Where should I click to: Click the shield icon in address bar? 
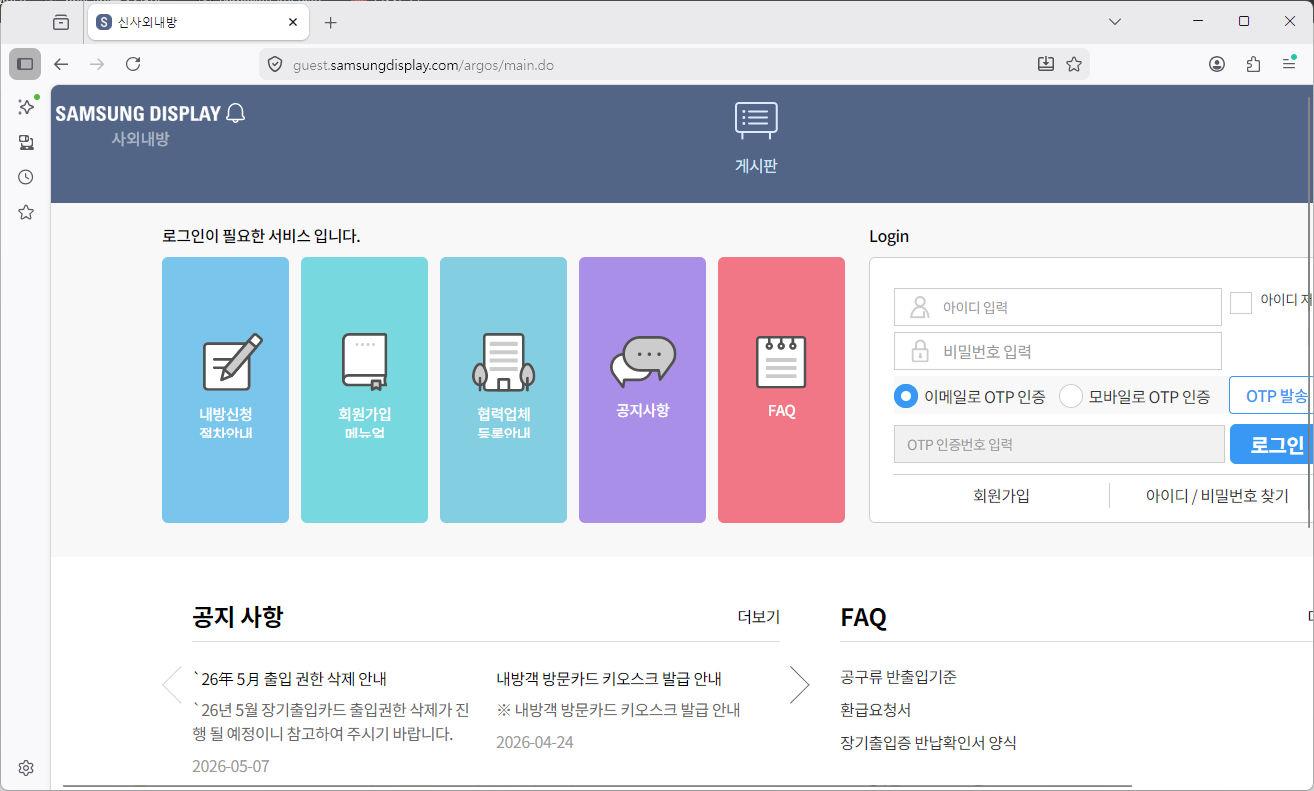(x=275, y=64)
